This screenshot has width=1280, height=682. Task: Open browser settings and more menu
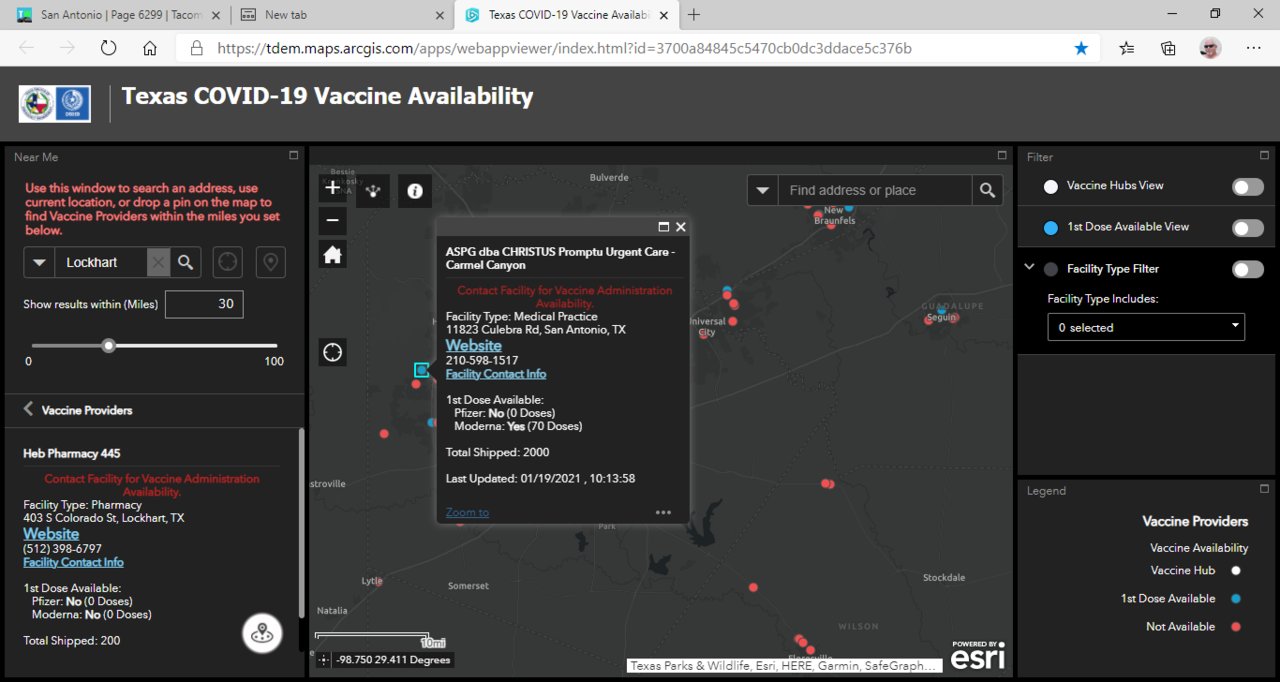point(1254,48)
